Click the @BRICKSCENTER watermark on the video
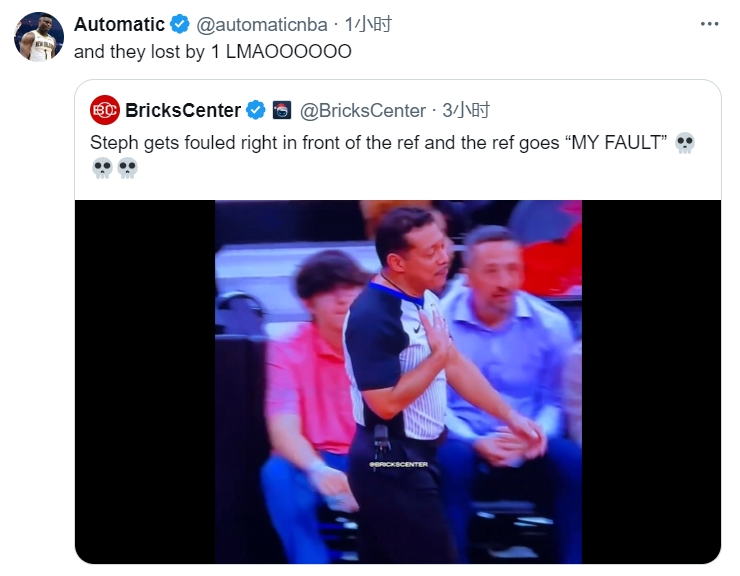This screenshot has width=740, height=576. [x=398, y=465]
